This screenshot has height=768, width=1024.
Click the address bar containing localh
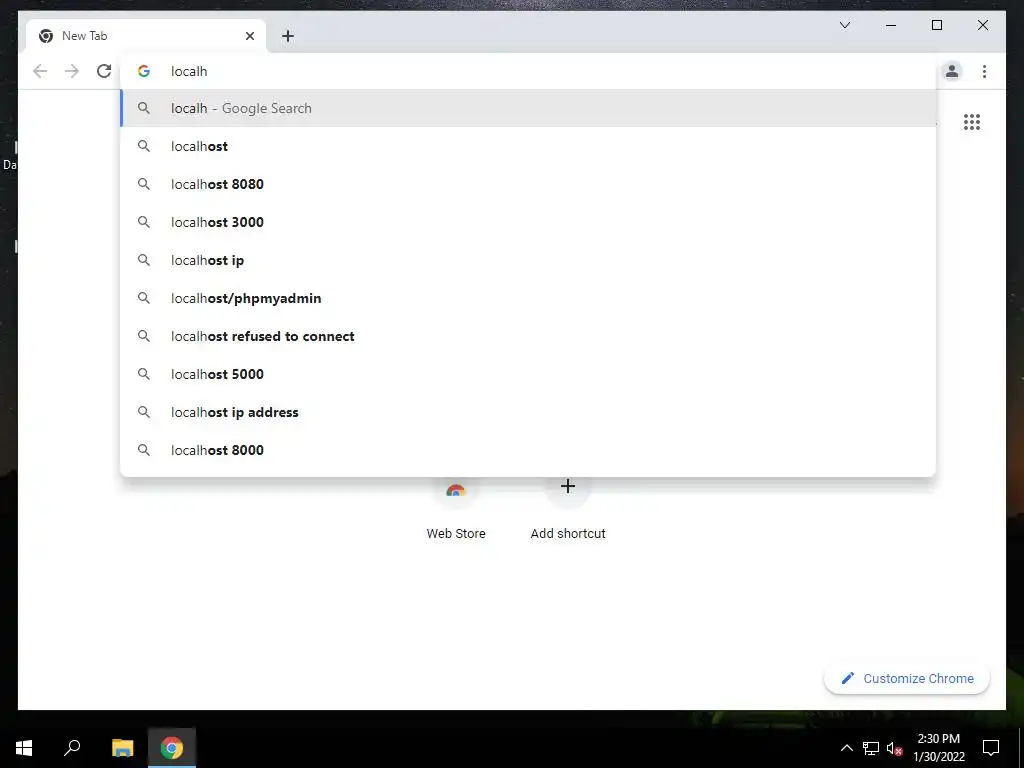click(x=528, y=71)
